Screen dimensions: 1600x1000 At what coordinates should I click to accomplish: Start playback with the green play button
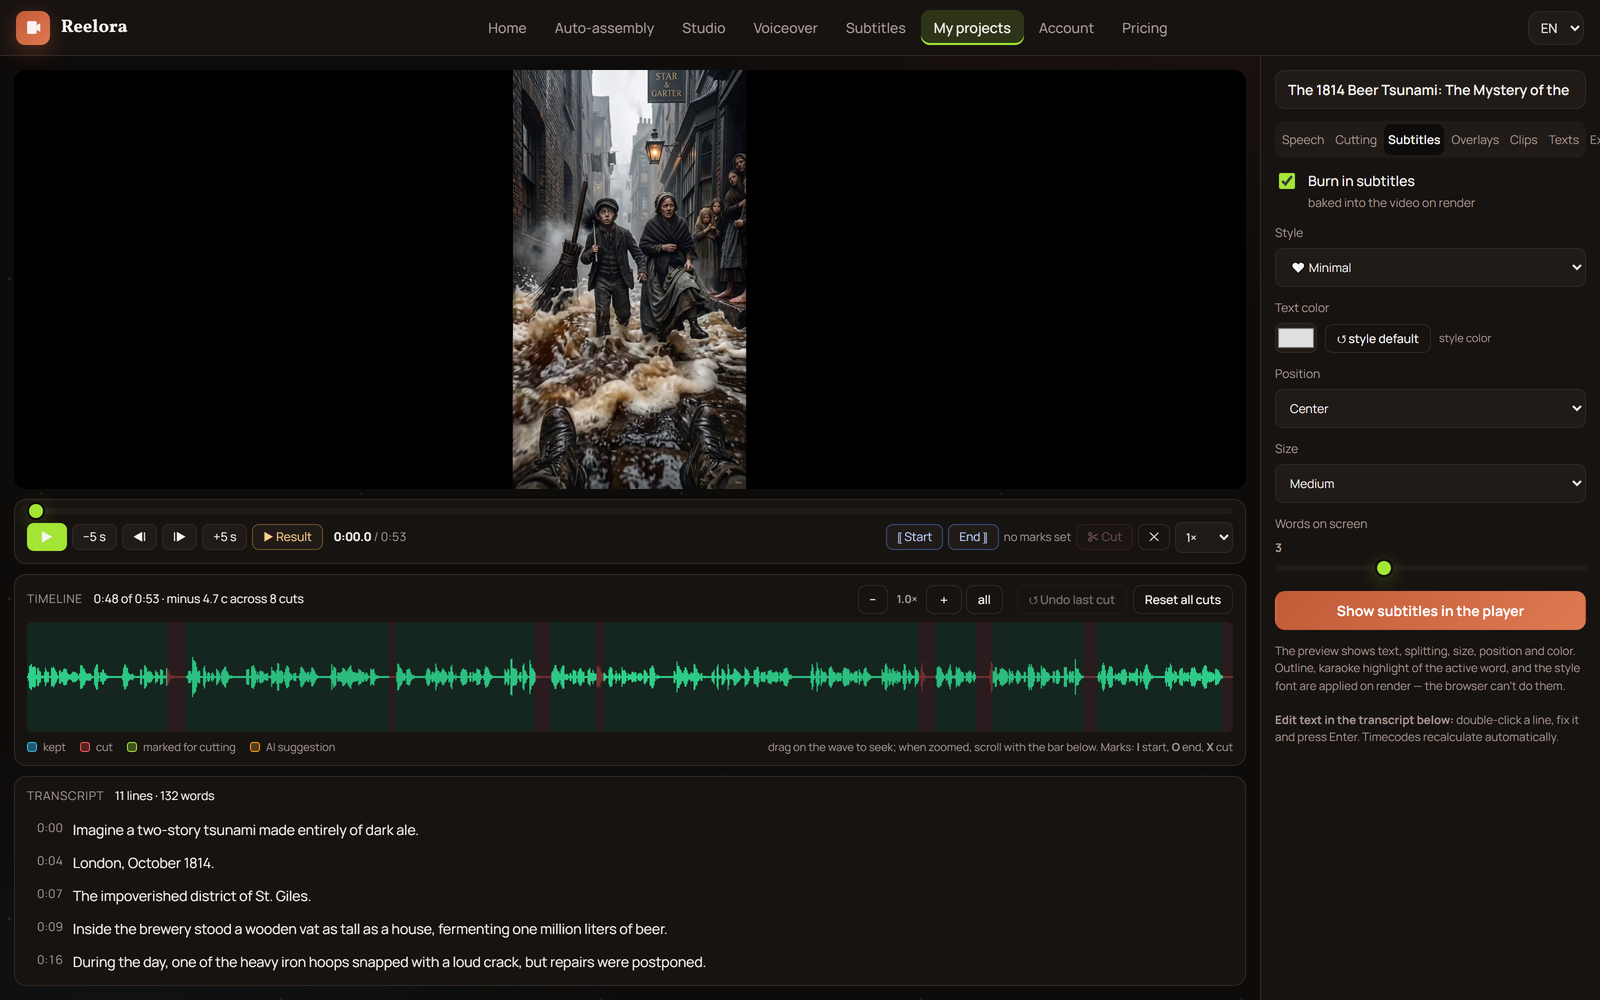[47, 537]
